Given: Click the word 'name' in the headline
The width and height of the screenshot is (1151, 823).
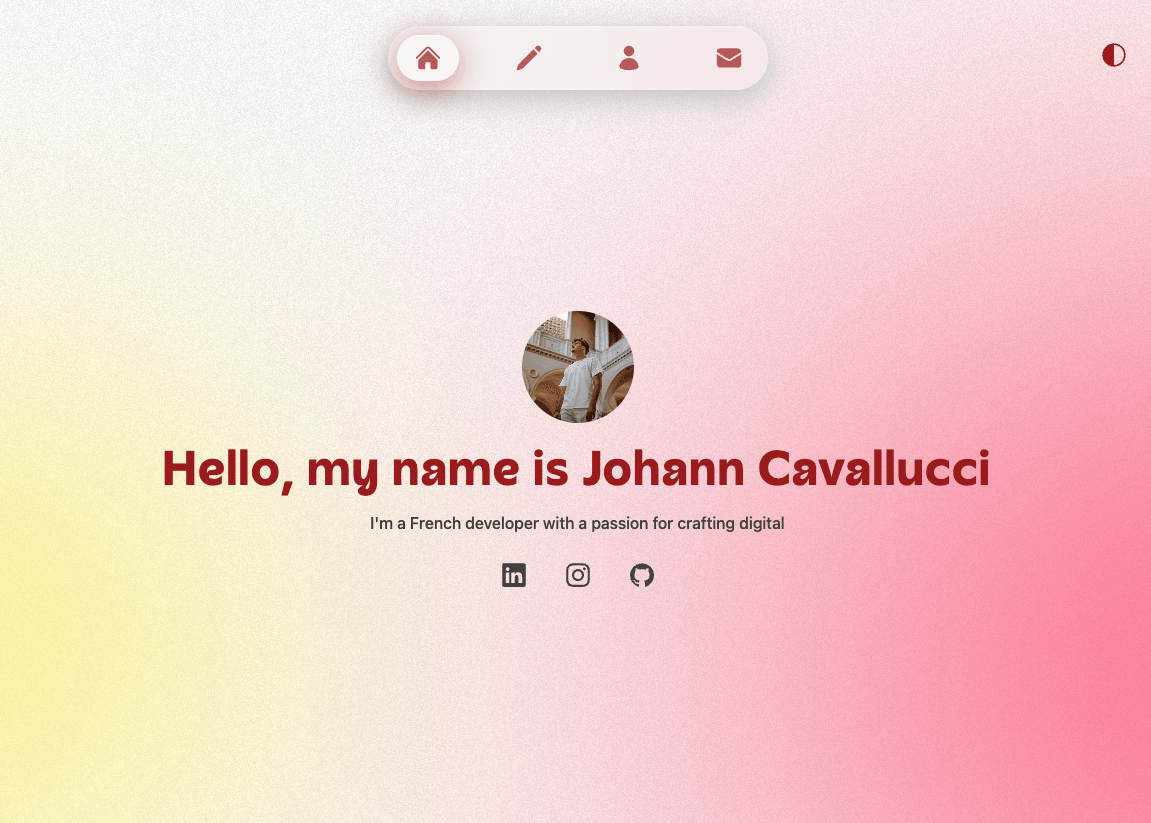Looking at the screenshot, I should 455,470.
